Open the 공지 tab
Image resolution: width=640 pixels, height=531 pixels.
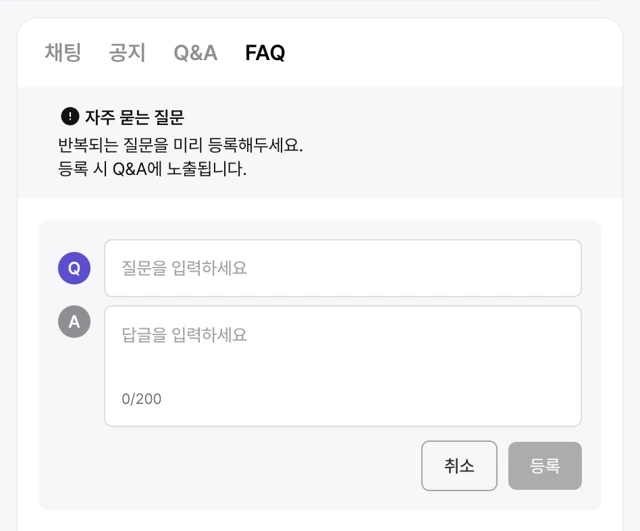click(127, 53)
